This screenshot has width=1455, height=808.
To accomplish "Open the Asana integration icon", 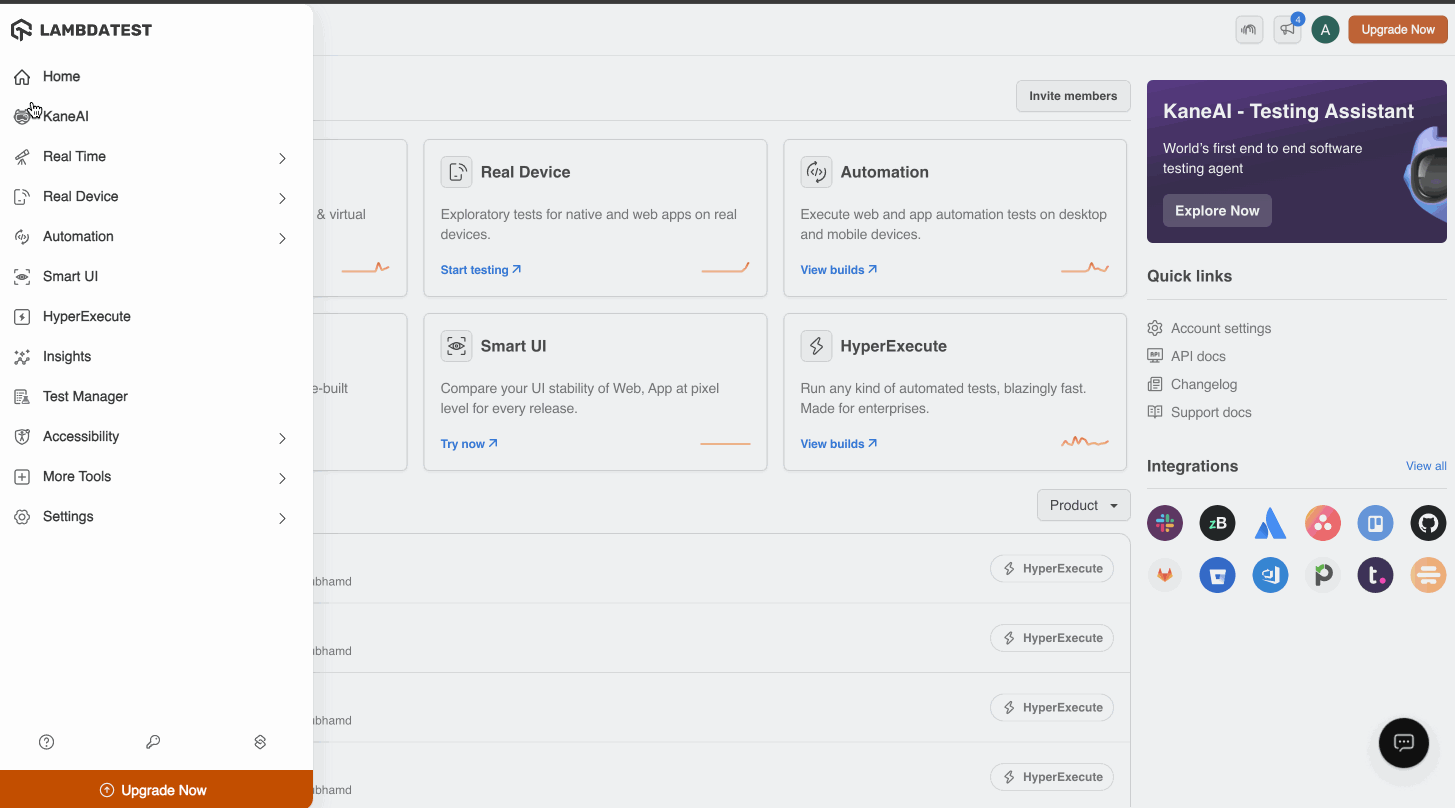I will 1323,523.
